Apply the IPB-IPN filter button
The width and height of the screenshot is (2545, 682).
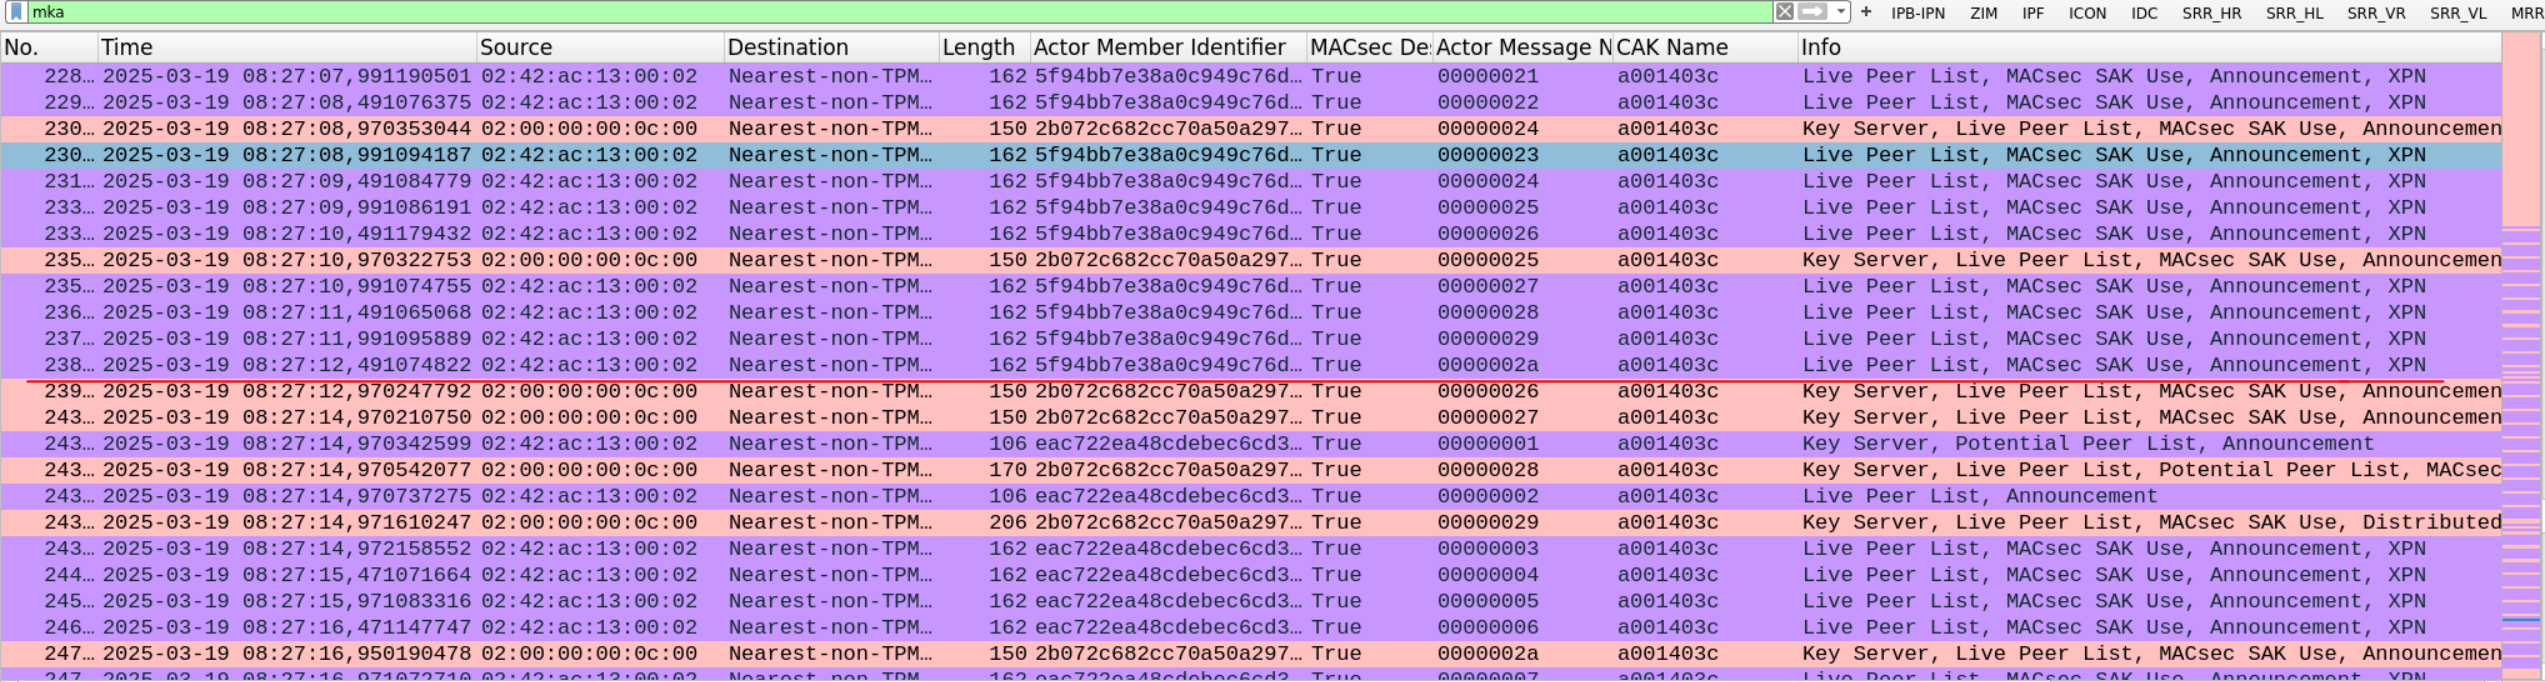(1918, 13)
